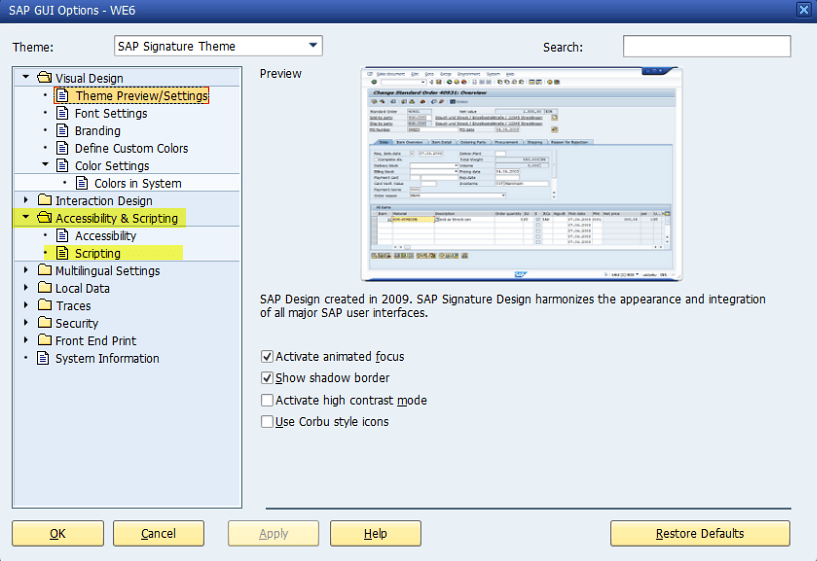Select the Accessibility & Scripting label
The height and width of the screenshot is (561, 817).
tap(117, 218)
